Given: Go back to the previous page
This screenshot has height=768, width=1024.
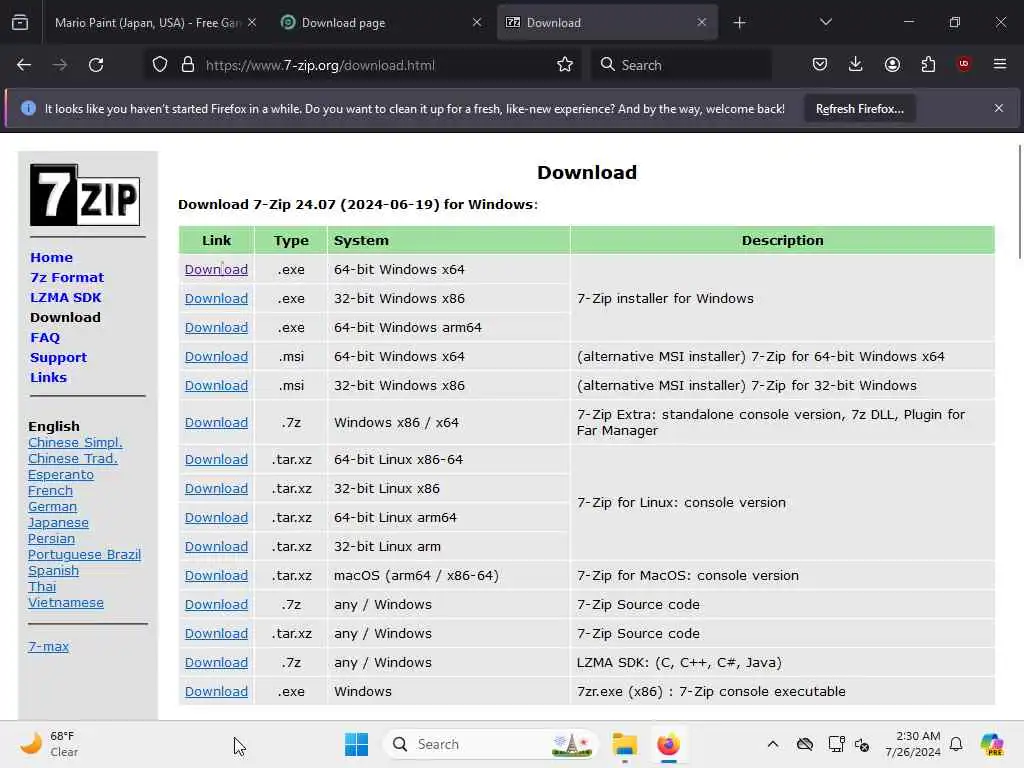Looking at the screenshot, I should 24,65.
